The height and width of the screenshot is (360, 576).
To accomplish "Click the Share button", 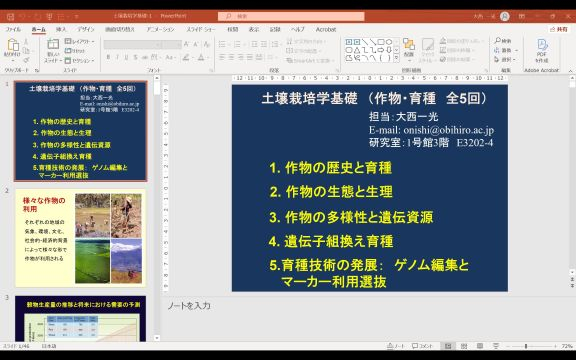I will 559,29.
